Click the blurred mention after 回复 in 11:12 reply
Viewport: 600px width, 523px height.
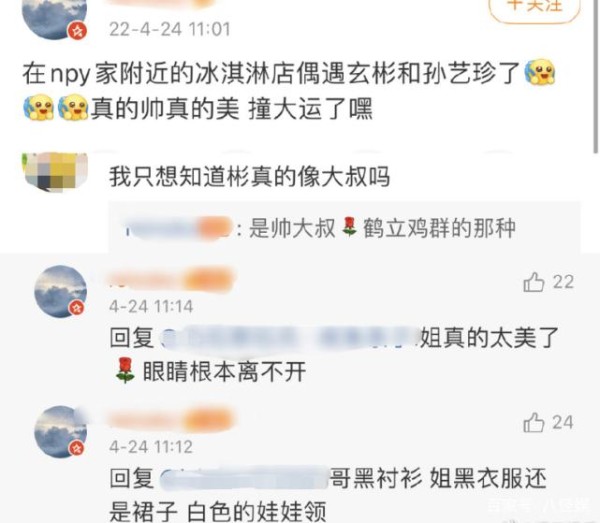(244, 478)
